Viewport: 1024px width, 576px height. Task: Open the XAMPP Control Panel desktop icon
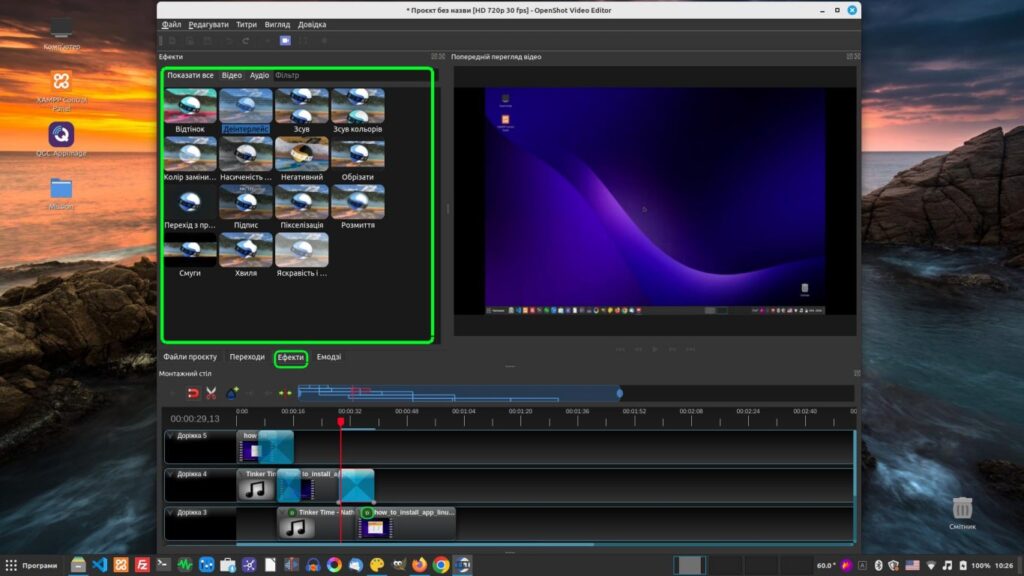coord(61,91)
